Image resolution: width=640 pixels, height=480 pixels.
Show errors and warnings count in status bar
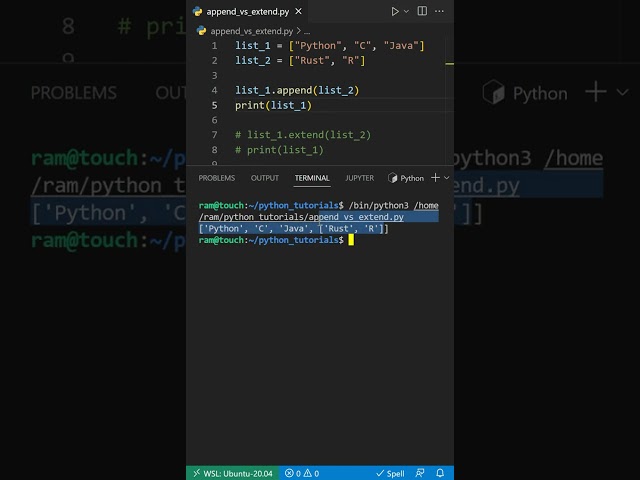pyautogui.click(x=302, y=473)
